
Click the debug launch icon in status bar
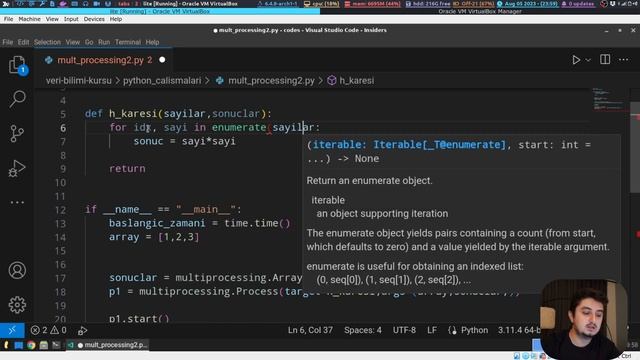82,330
